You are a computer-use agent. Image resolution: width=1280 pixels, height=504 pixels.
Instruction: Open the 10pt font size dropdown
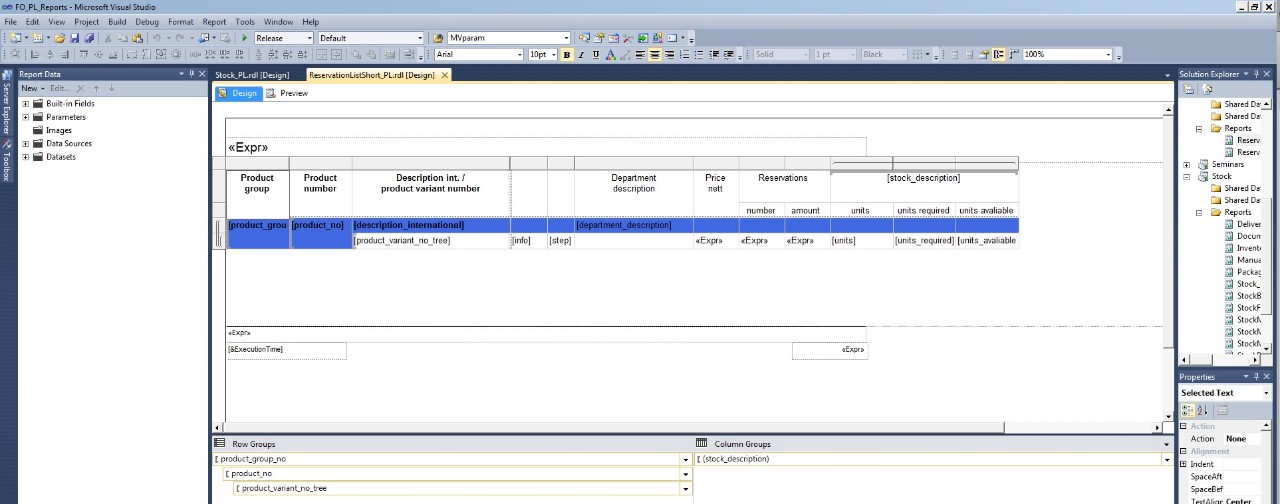pyautogui.click(x=554, y=55)
